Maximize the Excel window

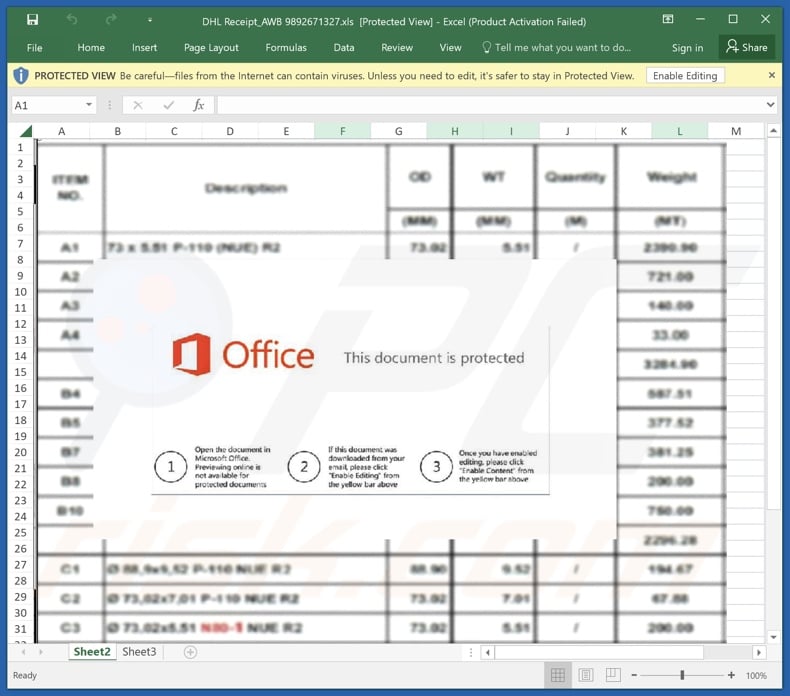pyautogui.click(x=733, y=19)
